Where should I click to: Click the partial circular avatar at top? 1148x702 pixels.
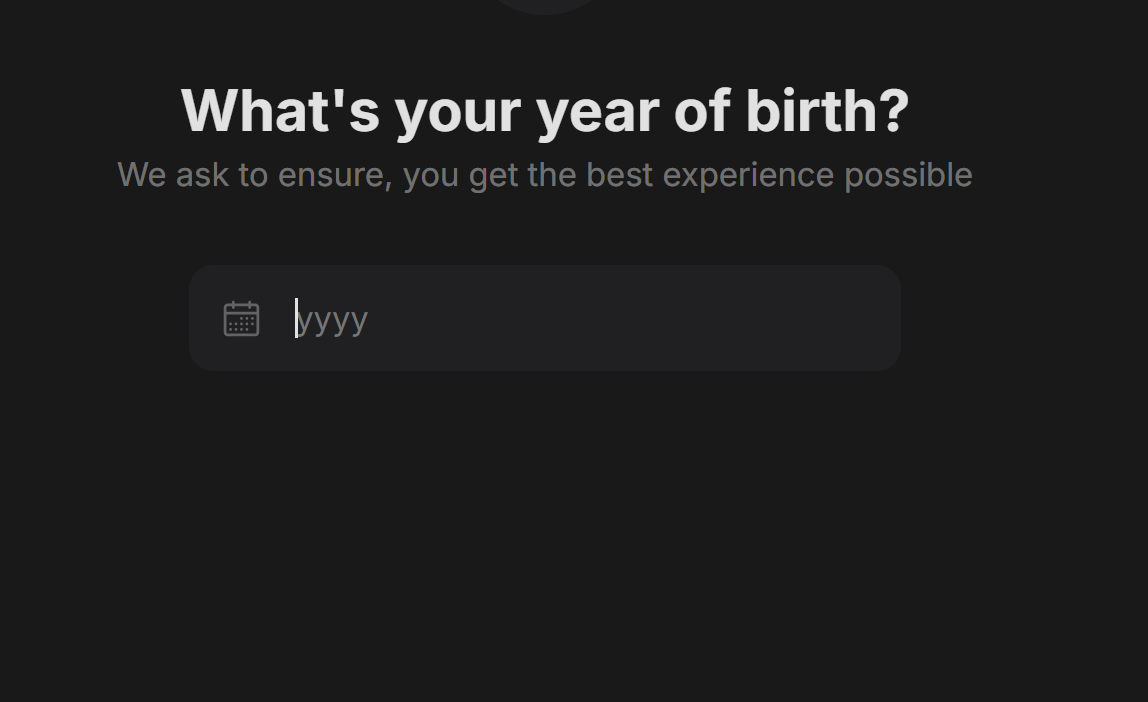click(x=545, y=7)
